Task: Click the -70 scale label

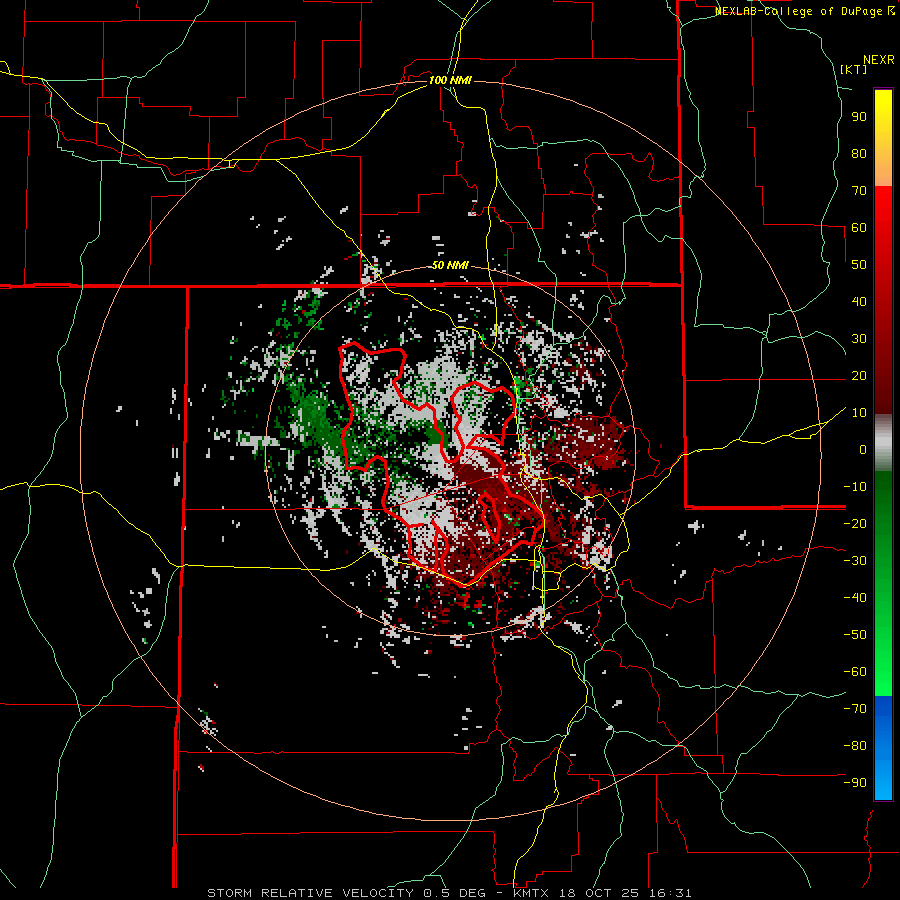Action: point(855,709)
